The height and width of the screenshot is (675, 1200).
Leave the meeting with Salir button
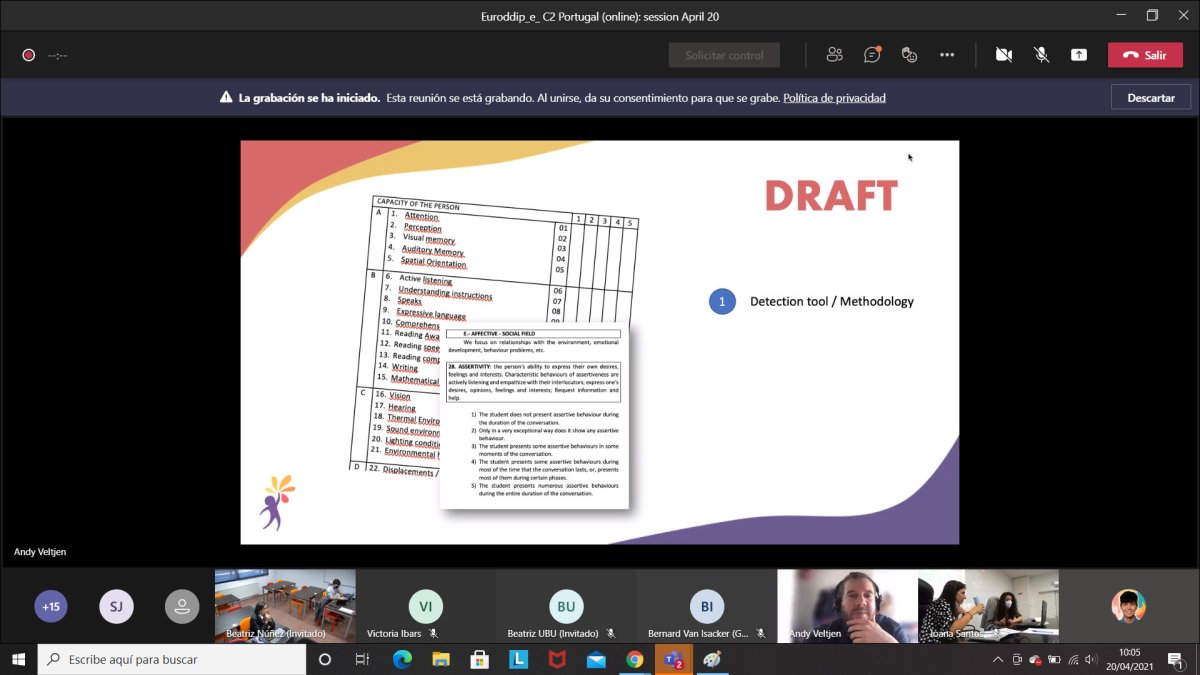tap(1145, 55)
